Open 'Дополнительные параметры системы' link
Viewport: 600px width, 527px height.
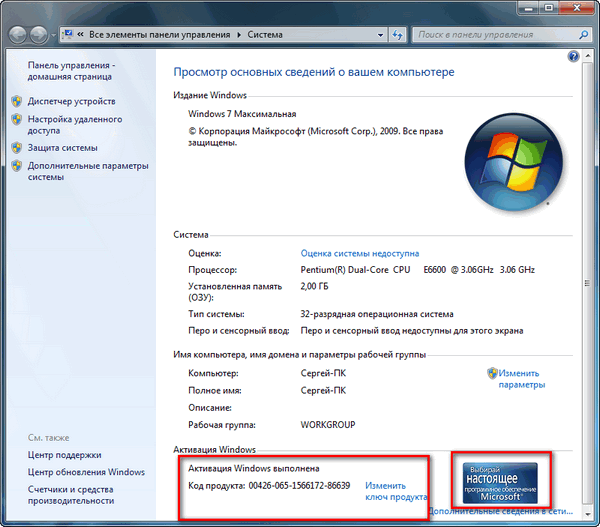[x=88, y=171]
